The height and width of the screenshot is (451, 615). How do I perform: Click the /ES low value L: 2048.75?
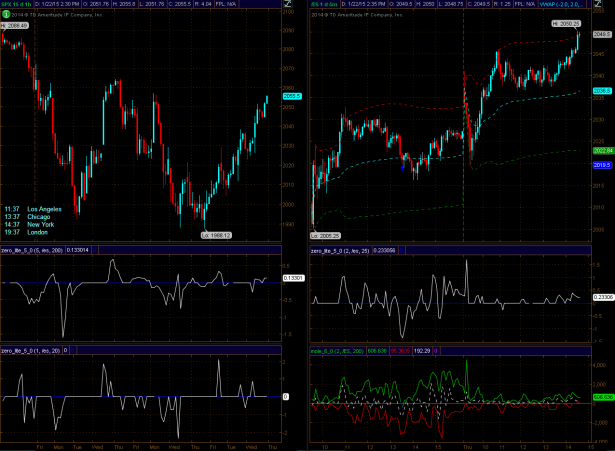click(x=450, y=4)
